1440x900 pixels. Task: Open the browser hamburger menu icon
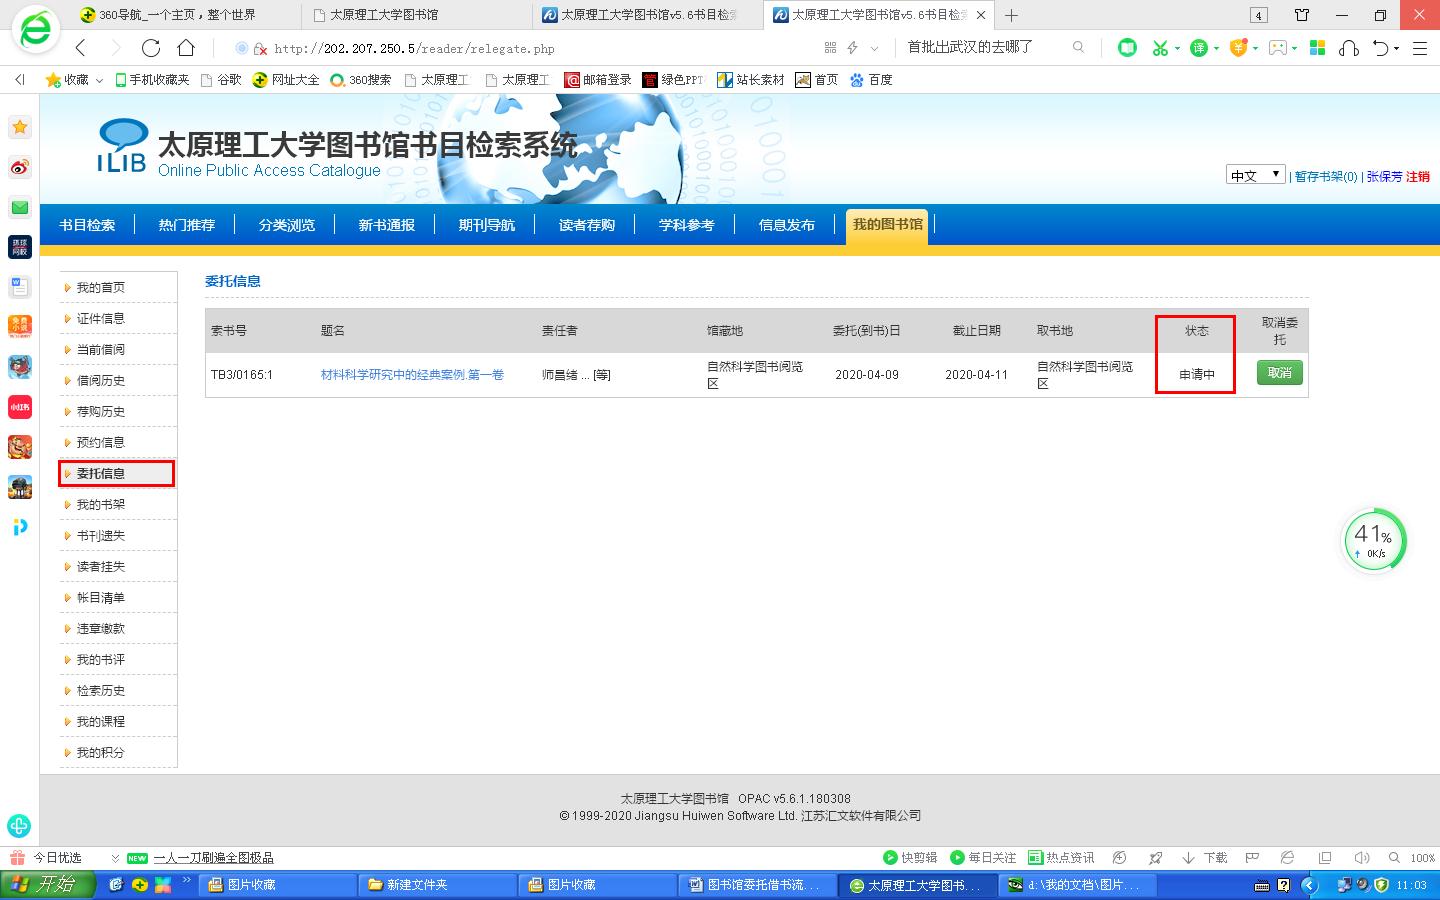click(x=1419, y=48)
